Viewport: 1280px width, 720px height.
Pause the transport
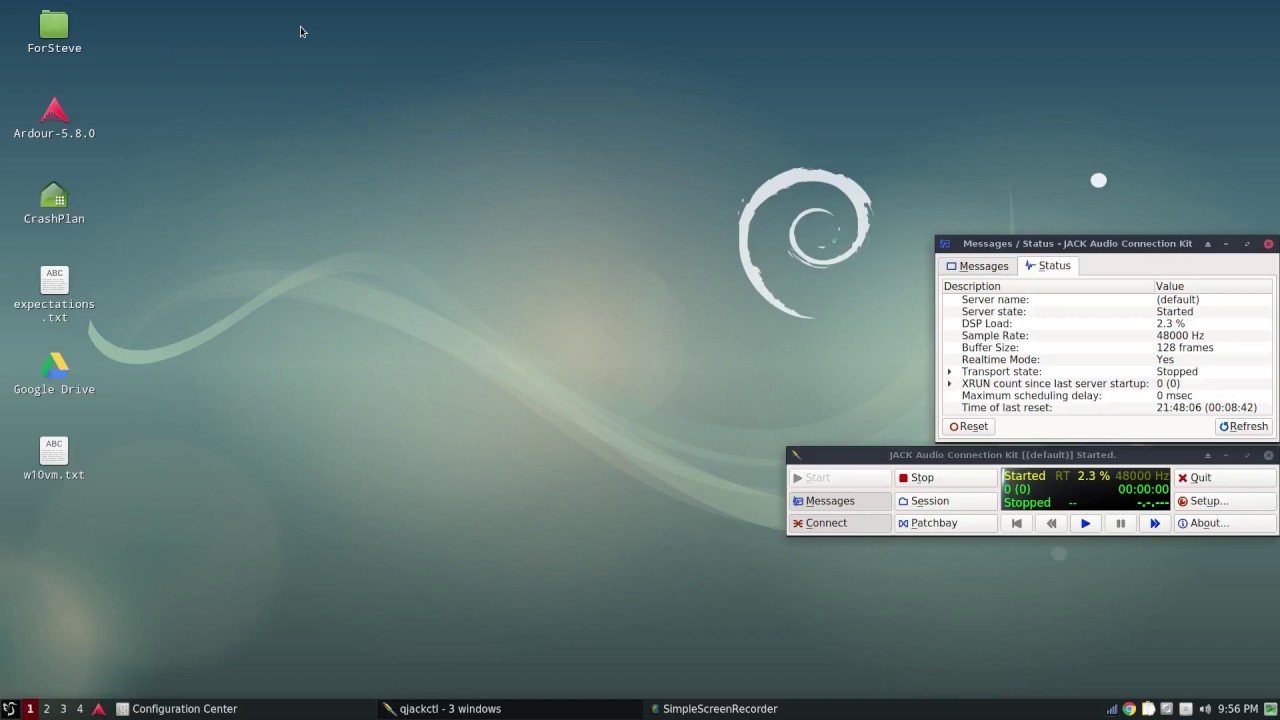point(1120,523)
